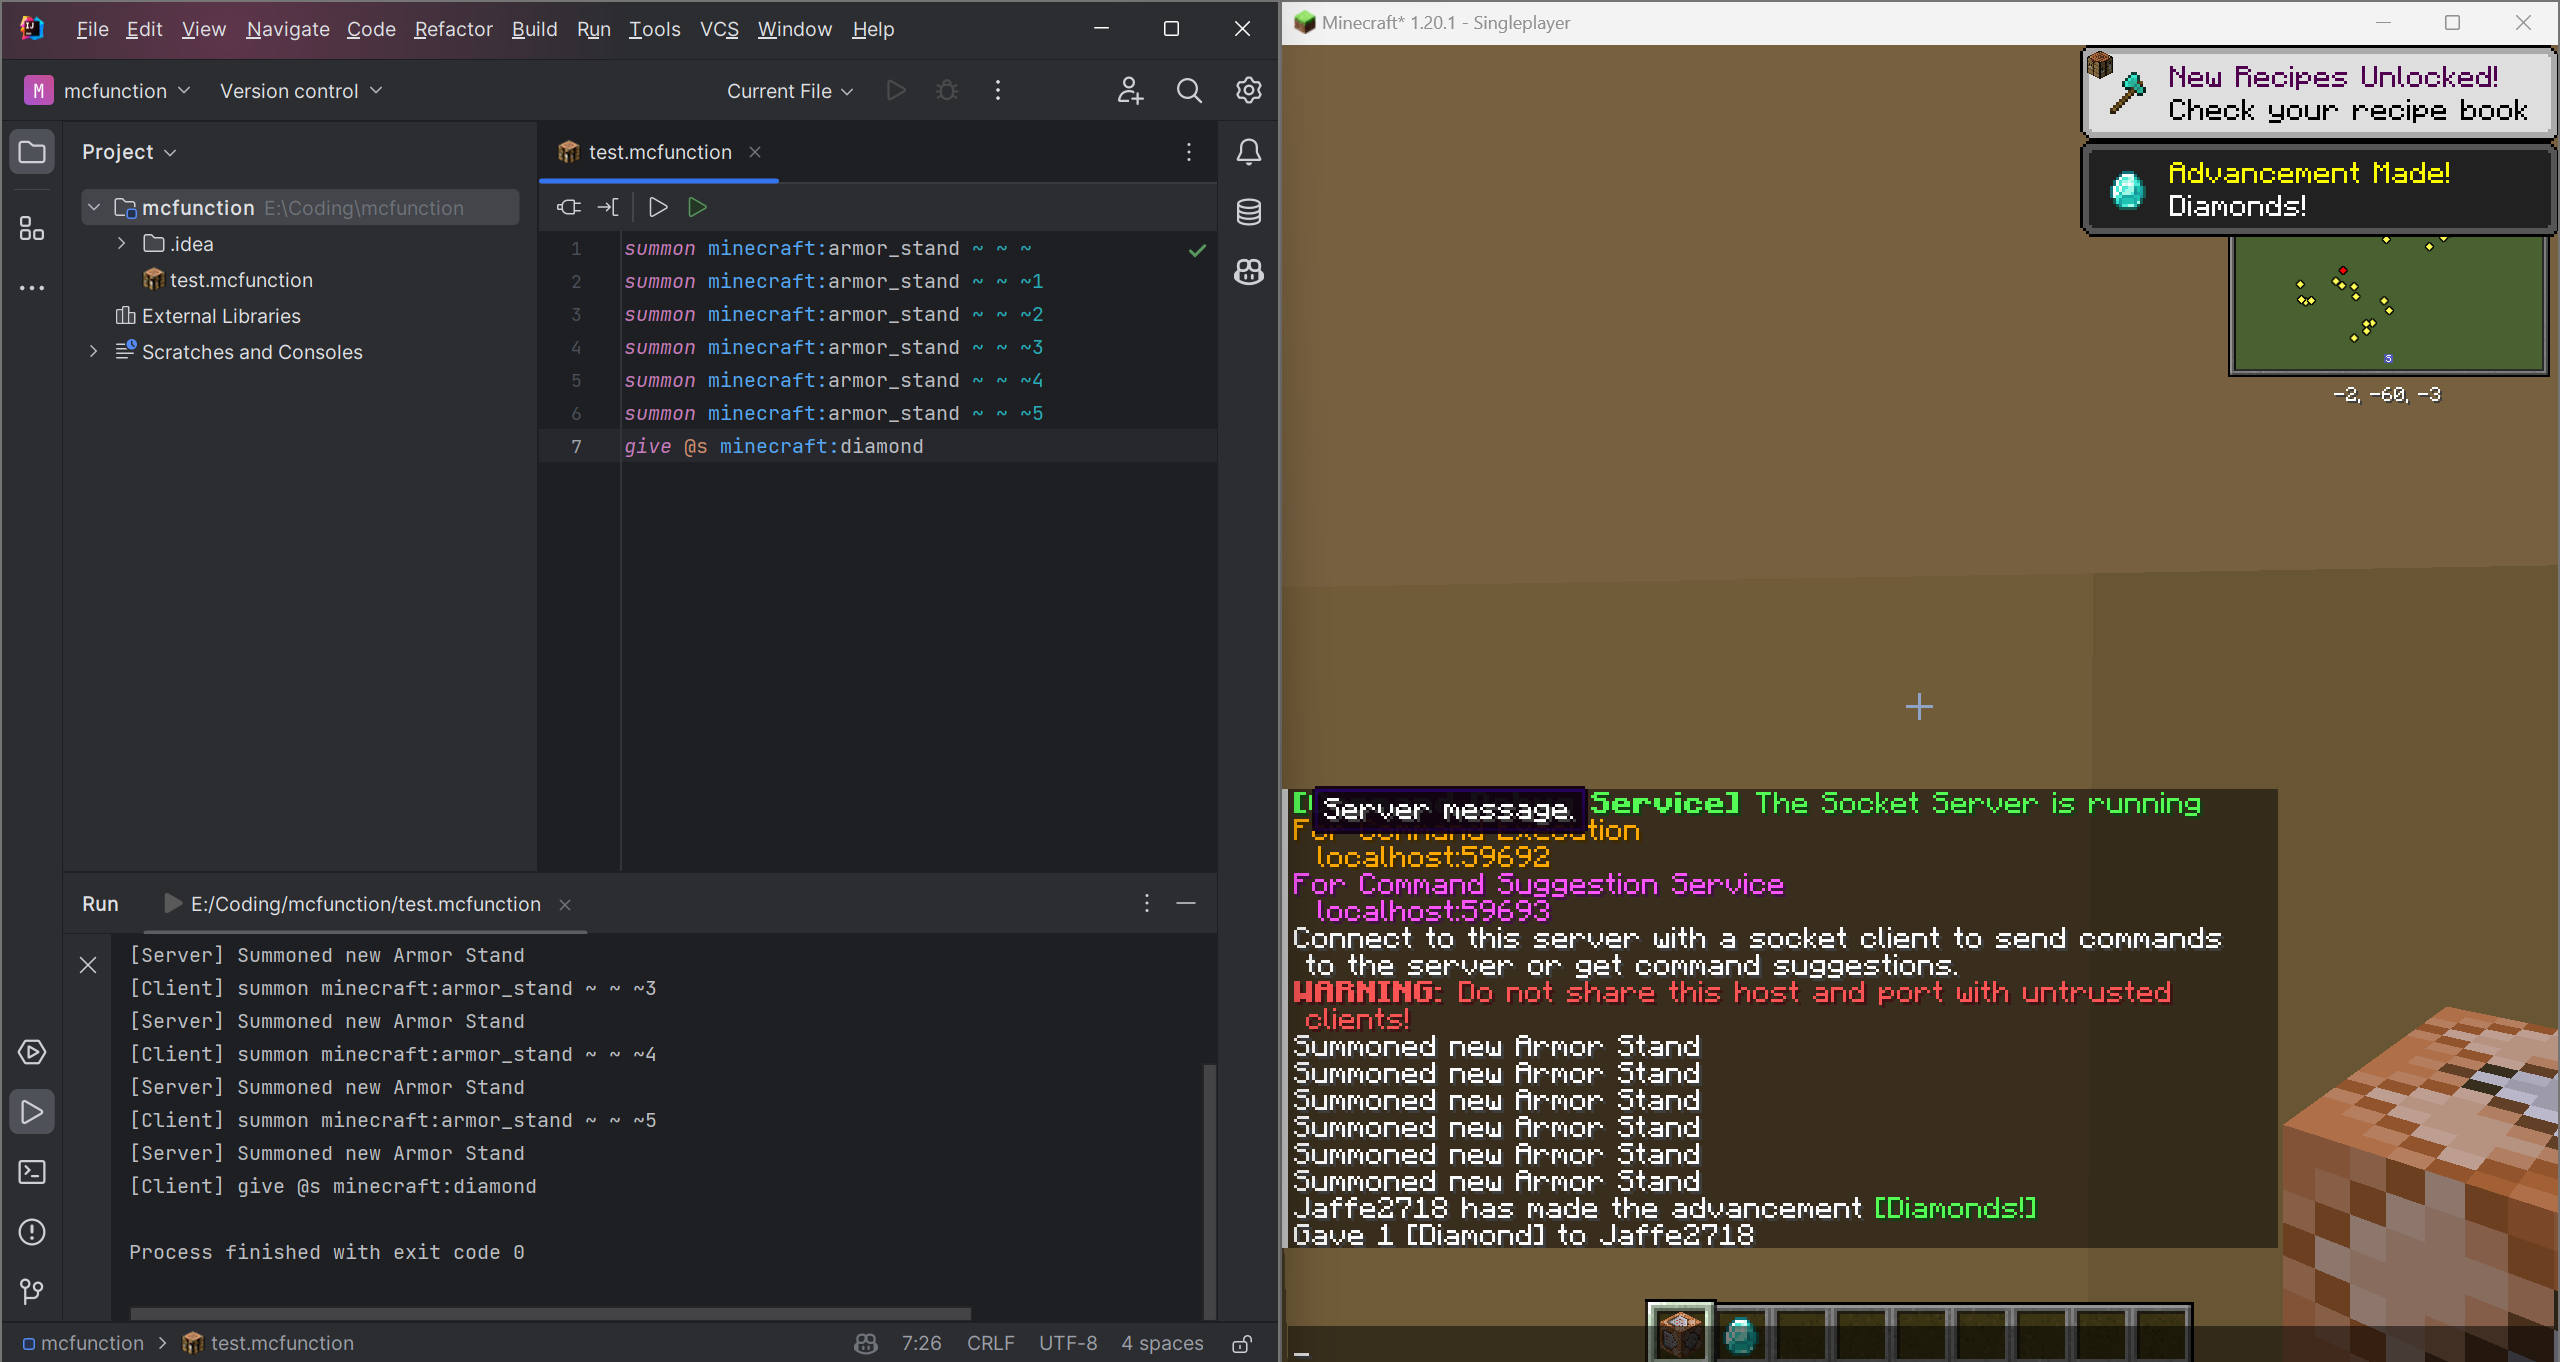
Task: Open the Problems tool window exclamation icon
Action: [32, 1232]
